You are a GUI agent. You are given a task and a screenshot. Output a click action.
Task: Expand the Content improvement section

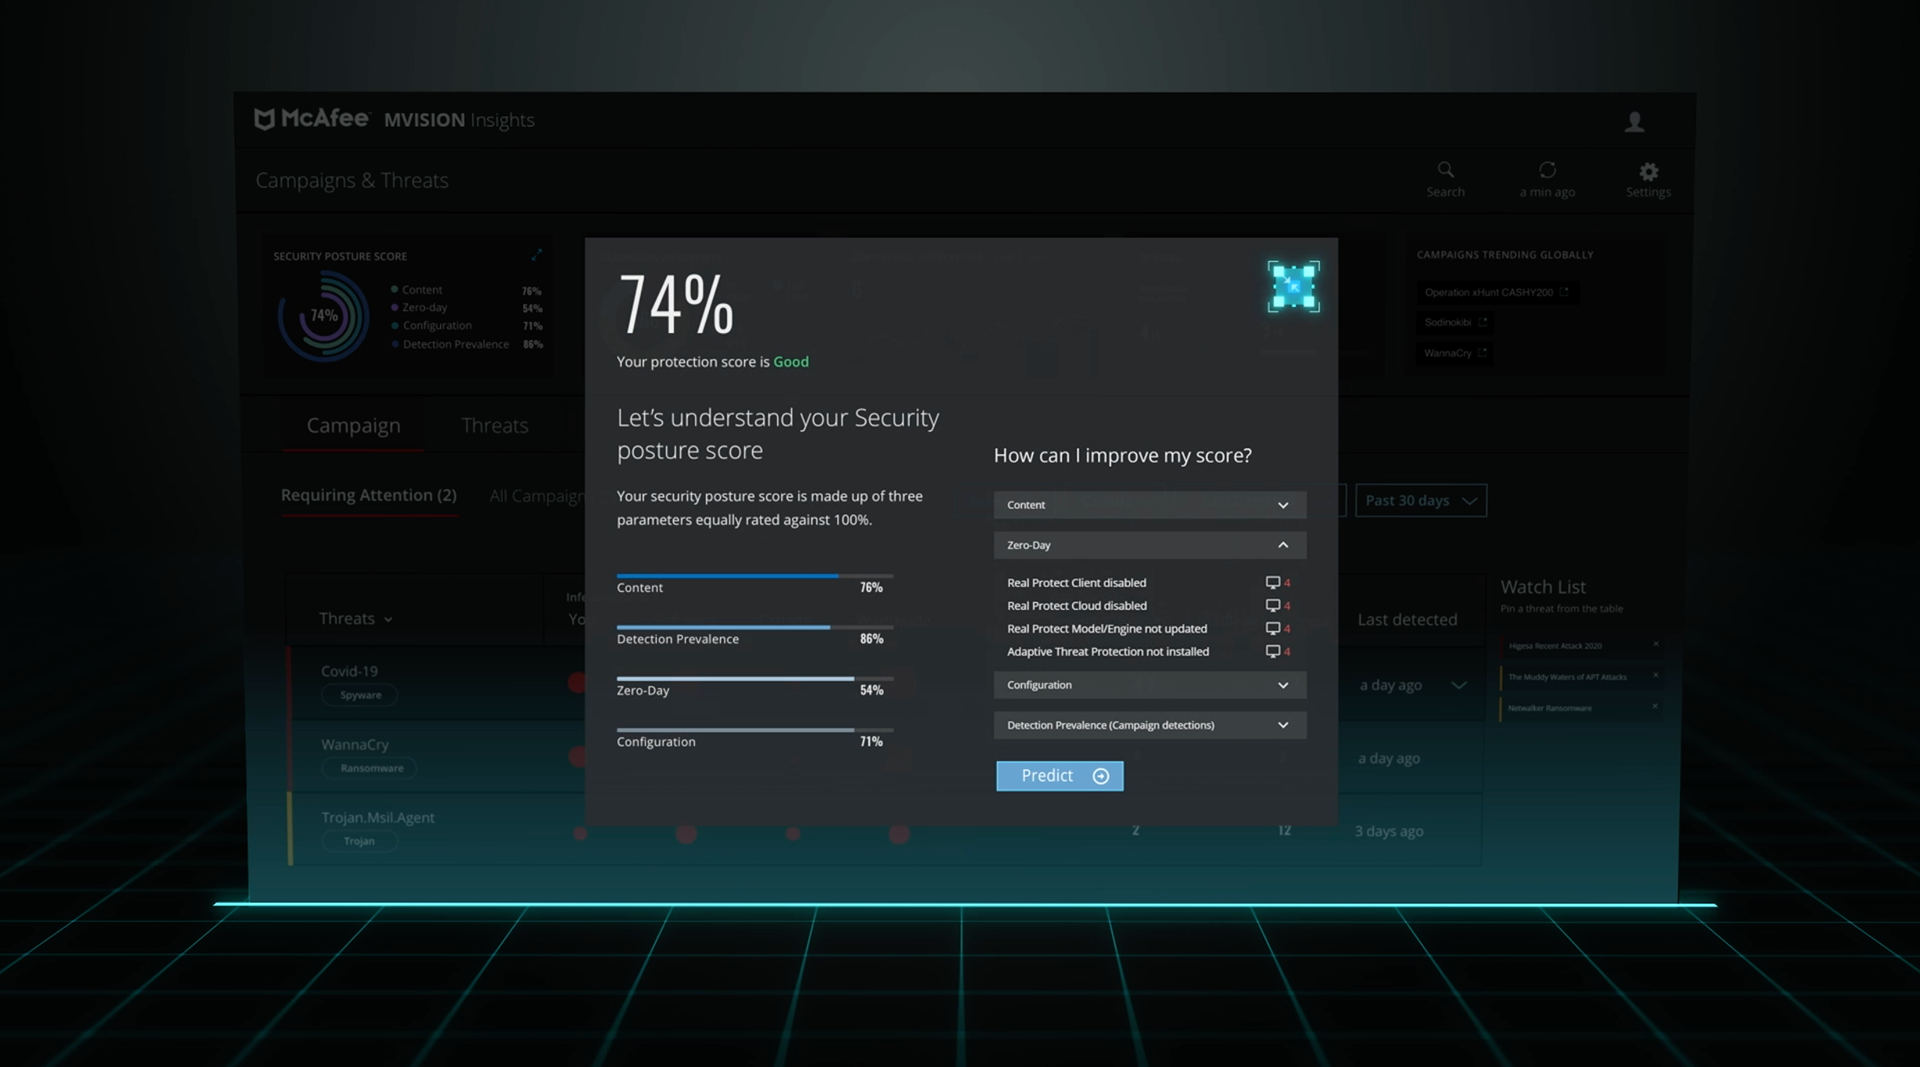coord(1149,505)
